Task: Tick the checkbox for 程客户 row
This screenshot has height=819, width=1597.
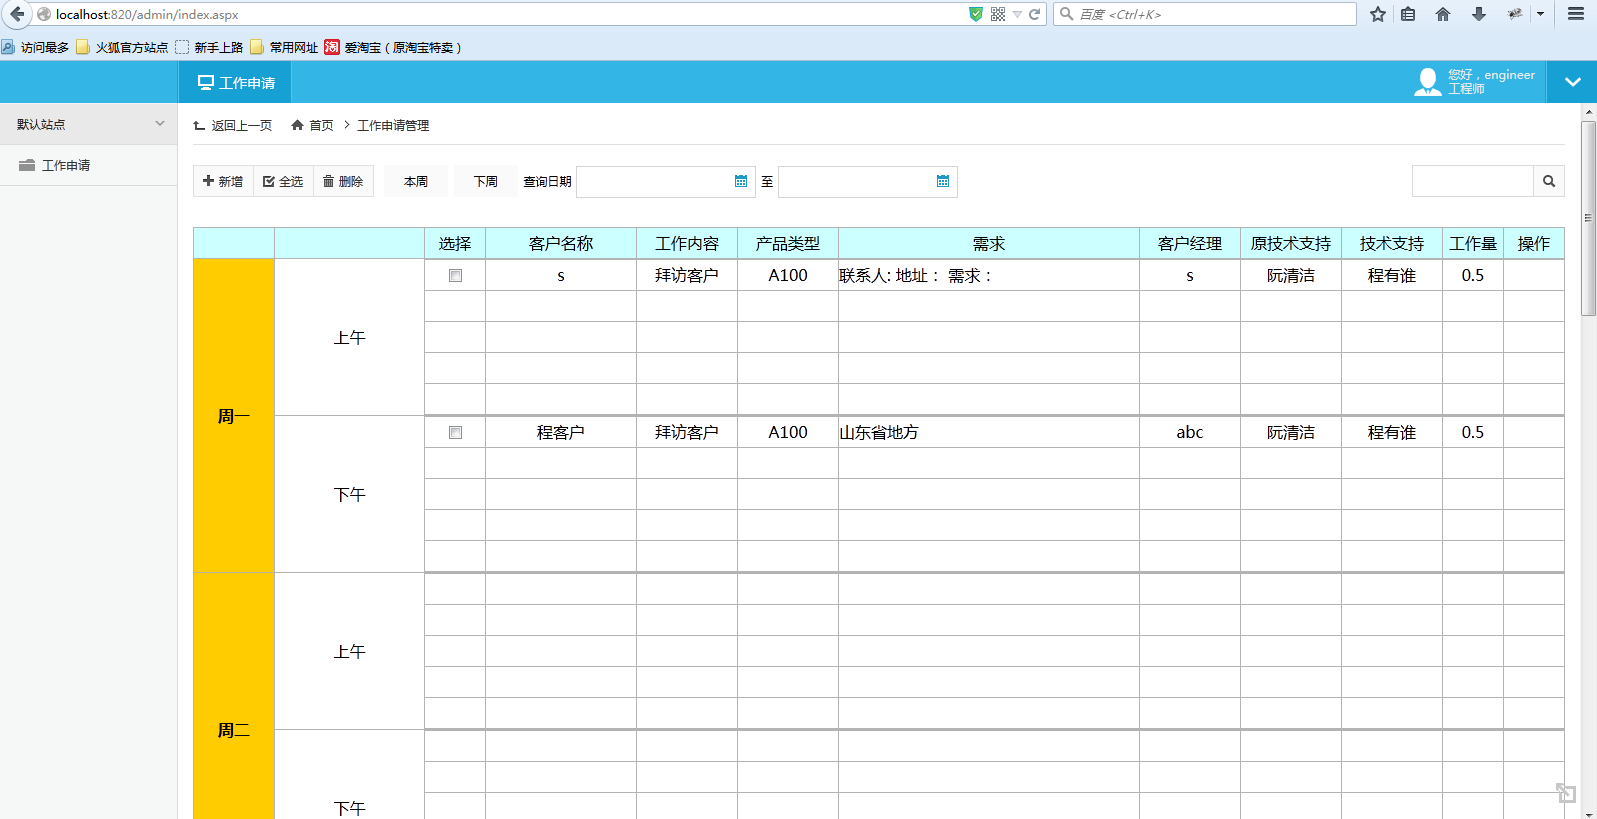Action: click(x=455, y=433)
